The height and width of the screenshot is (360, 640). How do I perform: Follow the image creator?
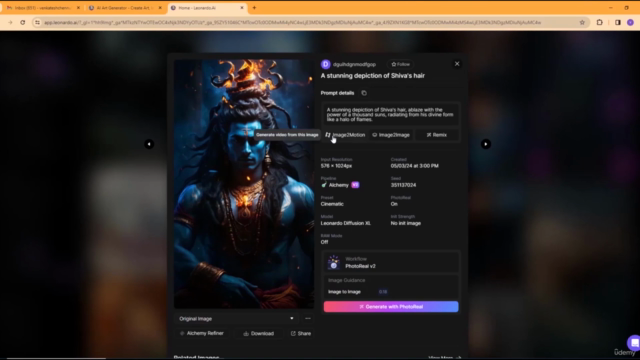pyautogui.click(x=400, y=64)
